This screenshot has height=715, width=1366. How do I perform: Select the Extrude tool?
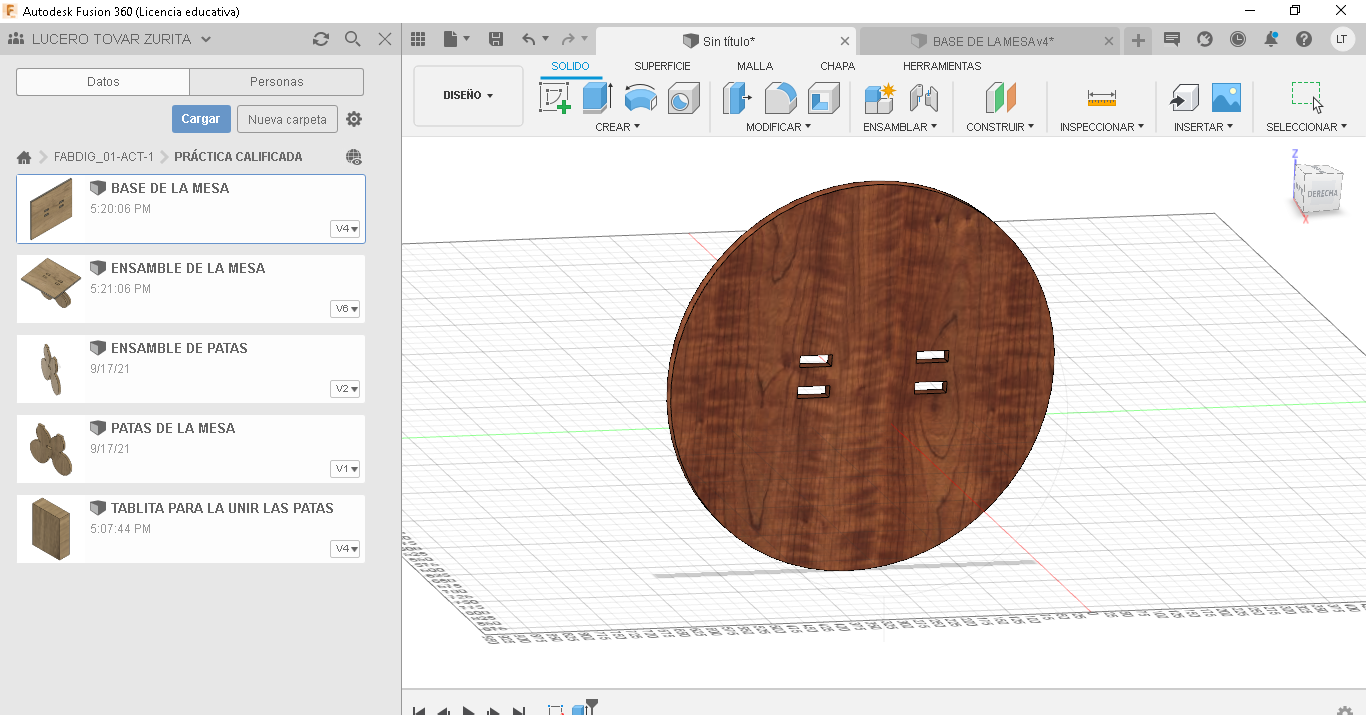coord(597,98)
